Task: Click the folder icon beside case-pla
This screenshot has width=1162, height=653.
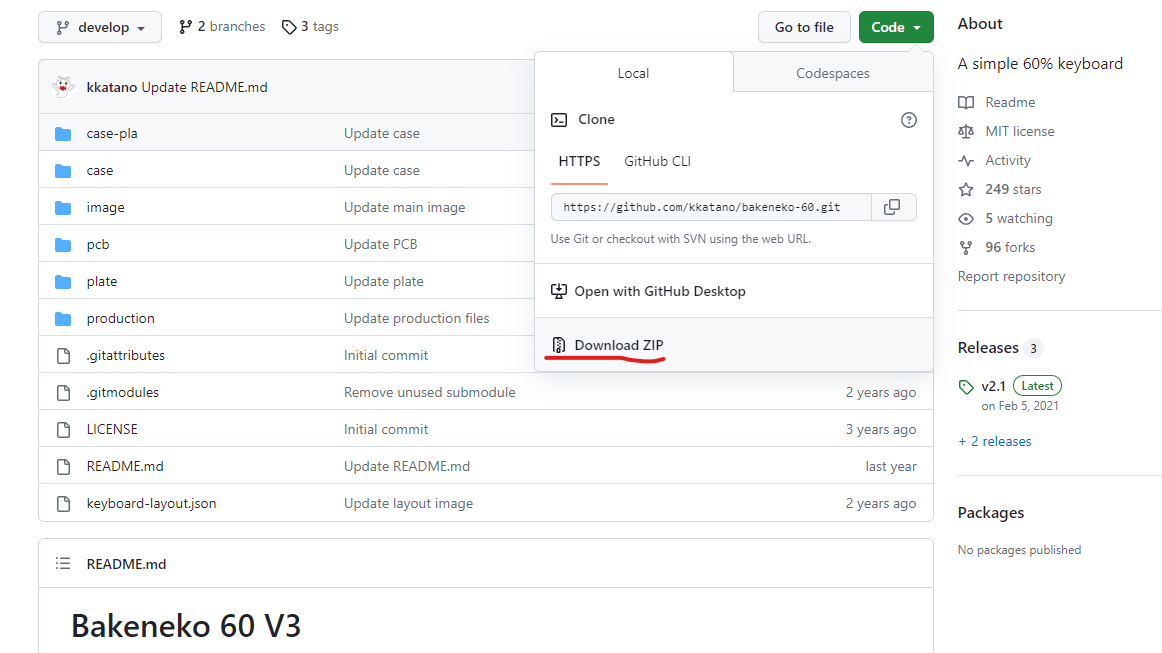Action: (63, 133)
